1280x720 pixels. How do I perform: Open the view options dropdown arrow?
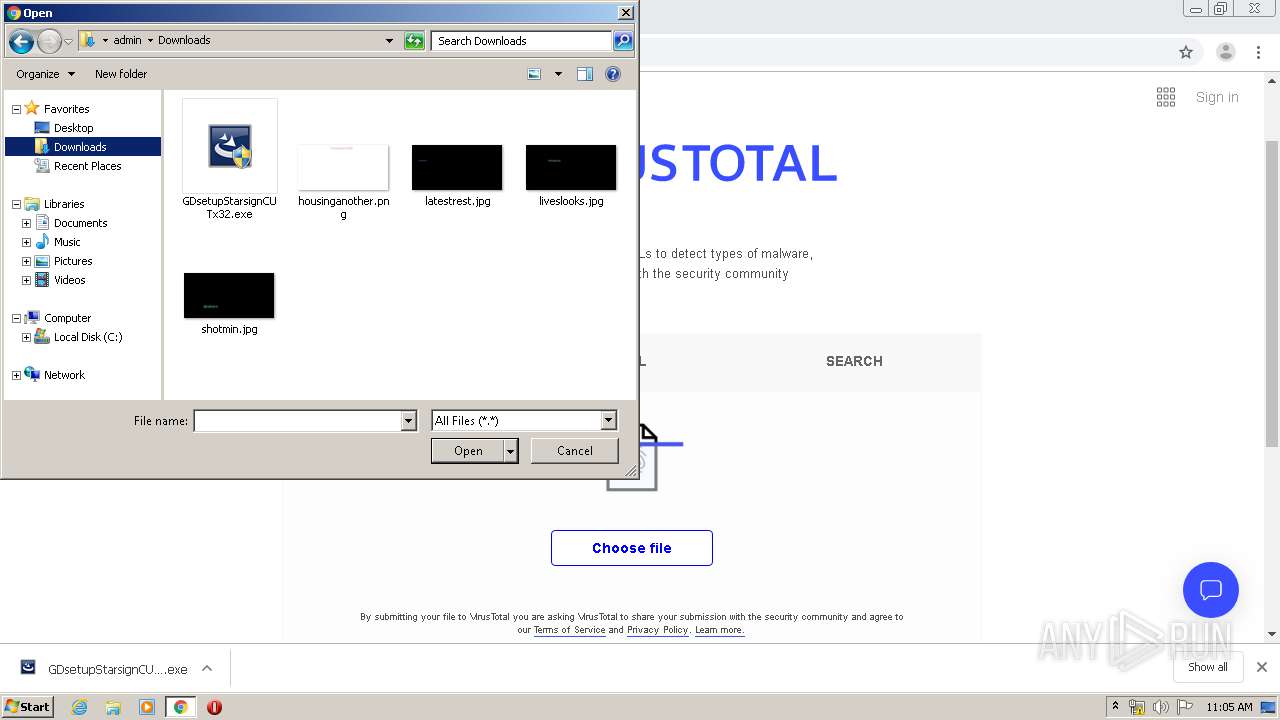558,74
